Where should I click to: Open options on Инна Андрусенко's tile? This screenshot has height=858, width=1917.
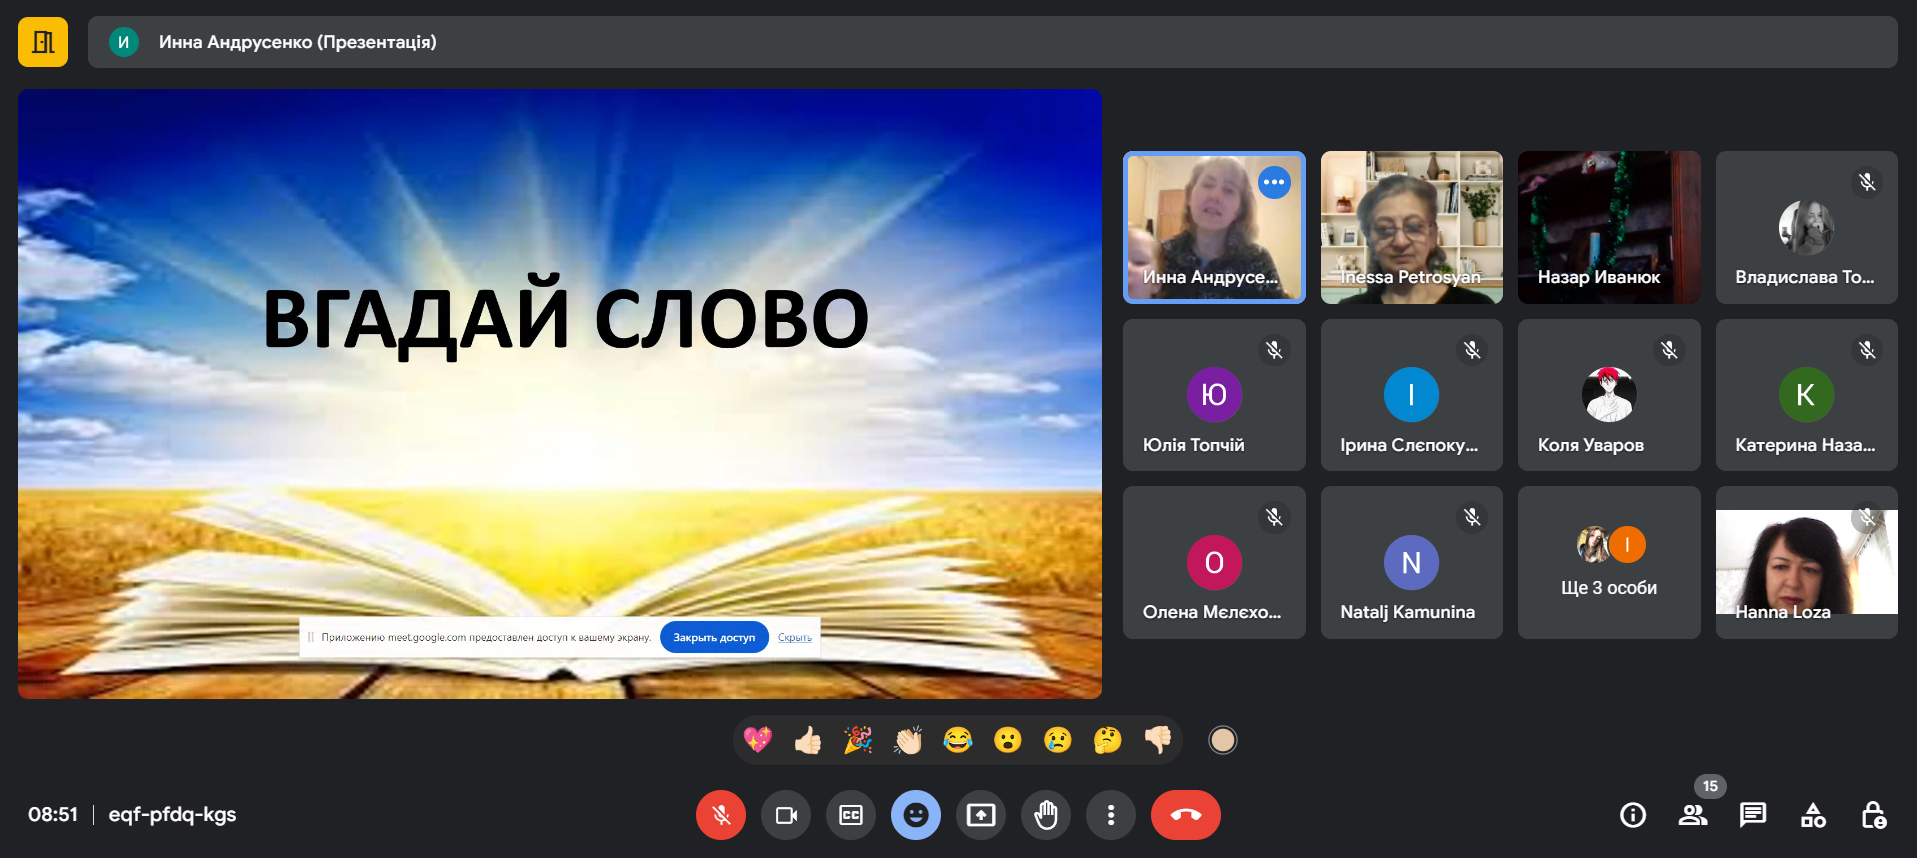1274,182
